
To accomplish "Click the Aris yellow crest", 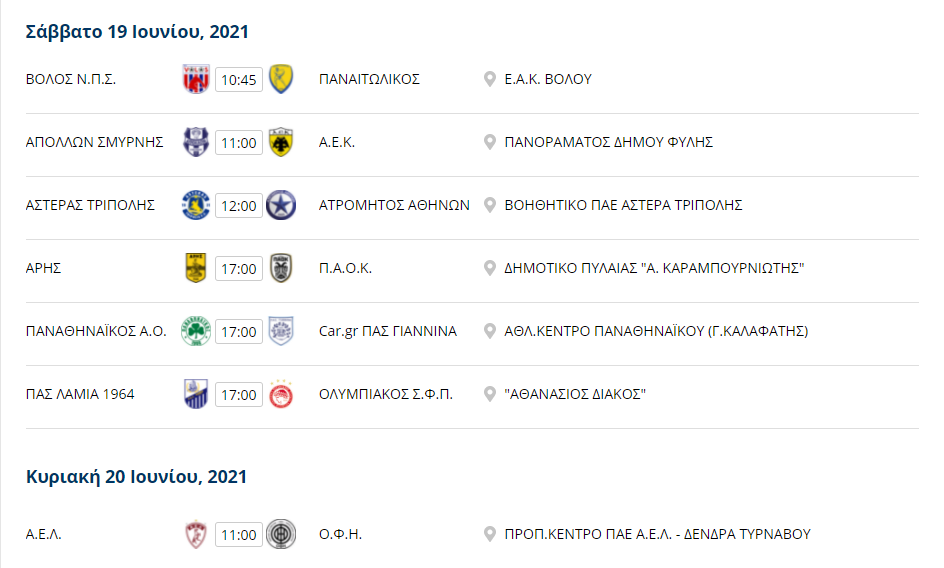I will (x=196, y=268).
